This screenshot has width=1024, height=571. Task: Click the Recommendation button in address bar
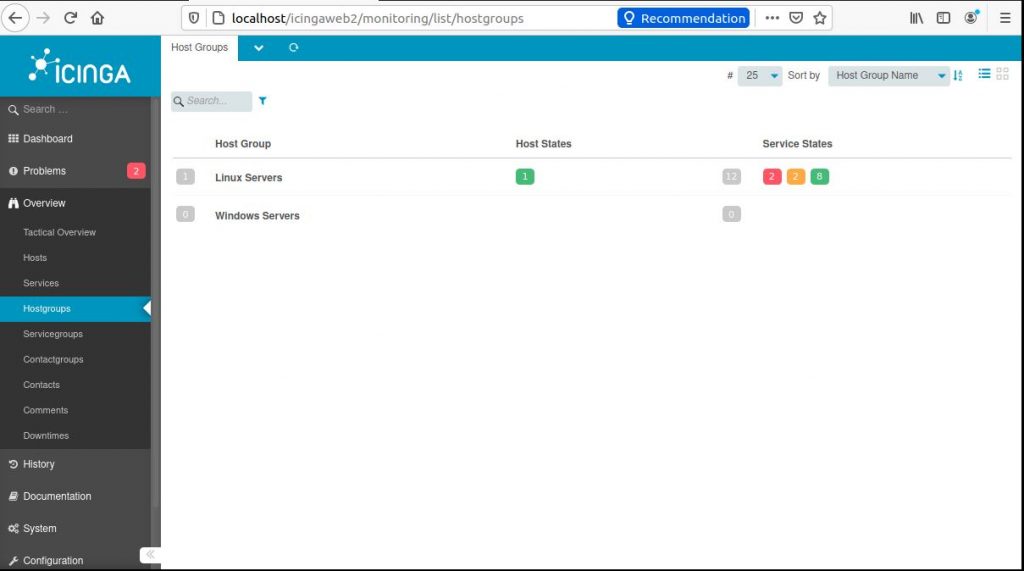683,18
